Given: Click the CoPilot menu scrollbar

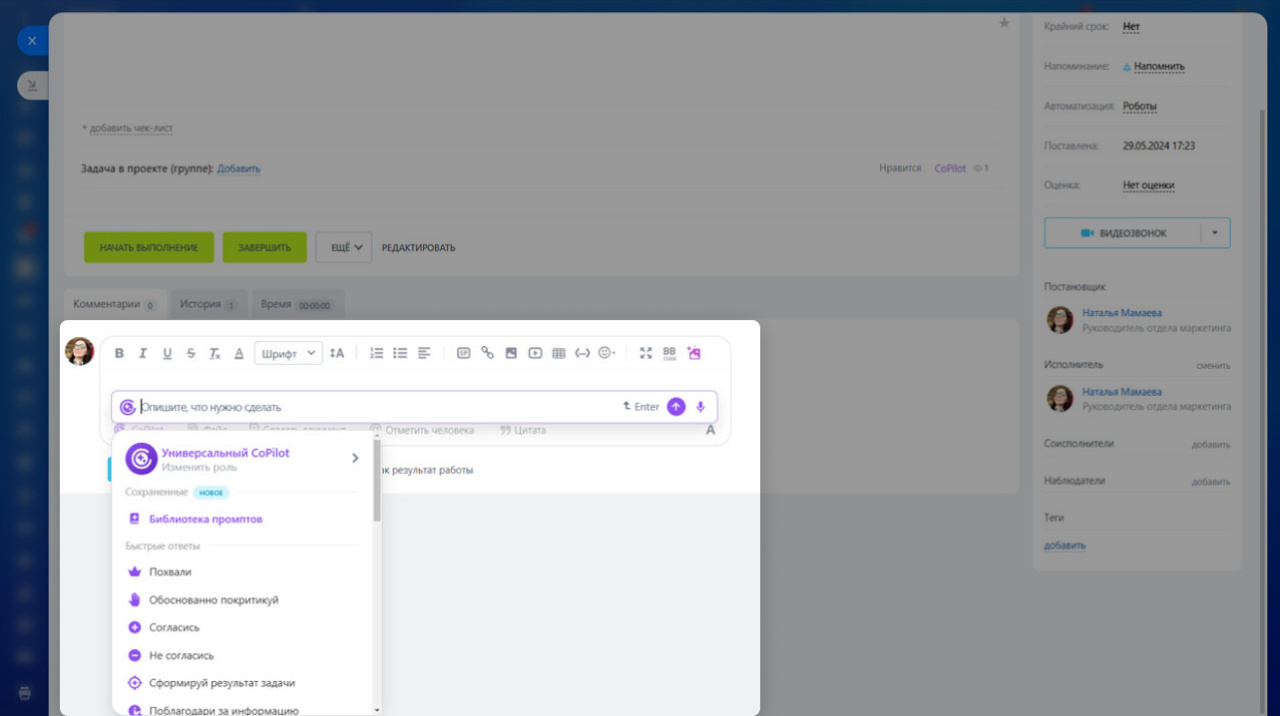Looking at the screenshot, I should (377, 480).
